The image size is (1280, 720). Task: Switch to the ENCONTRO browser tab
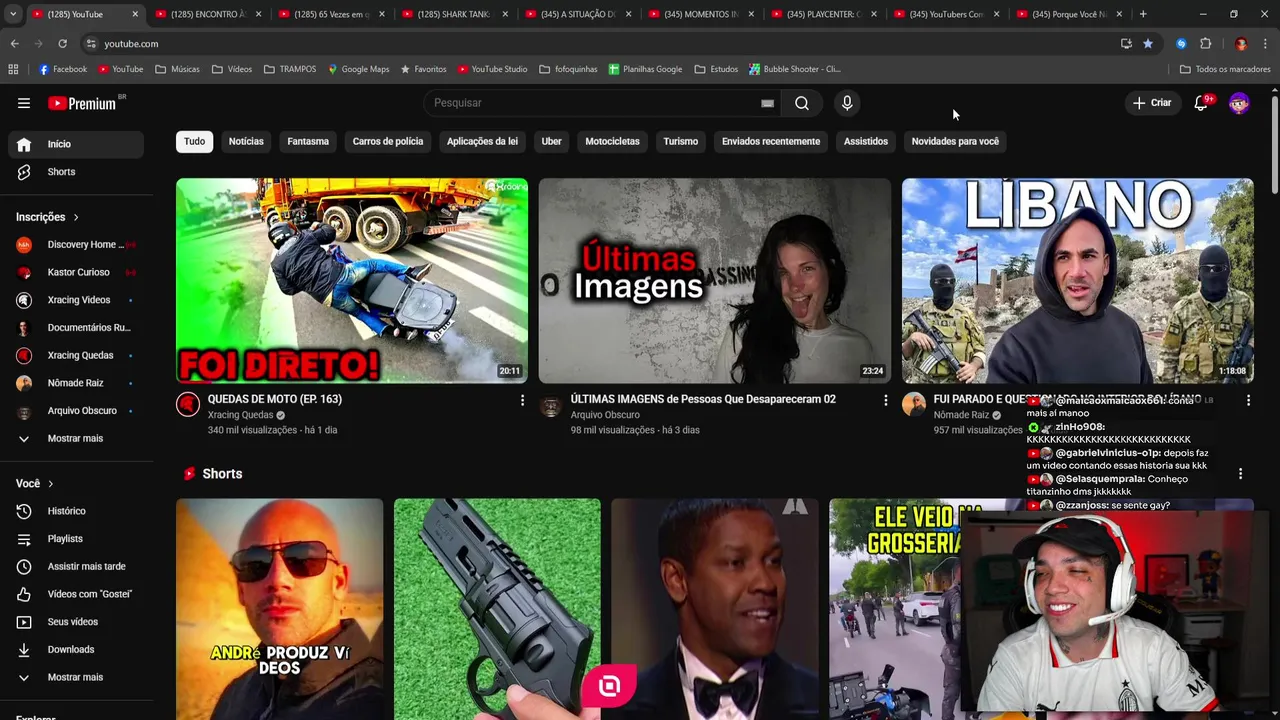[206, 14]
